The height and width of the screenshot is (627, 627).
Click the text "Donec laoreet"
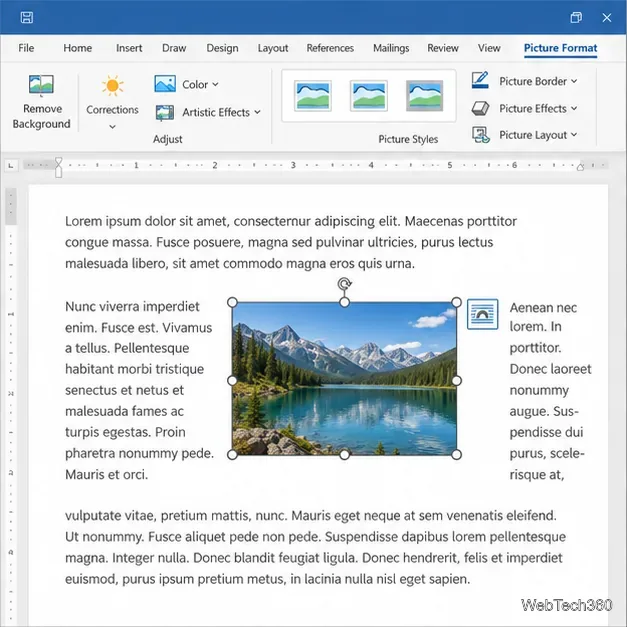[550, 369]
